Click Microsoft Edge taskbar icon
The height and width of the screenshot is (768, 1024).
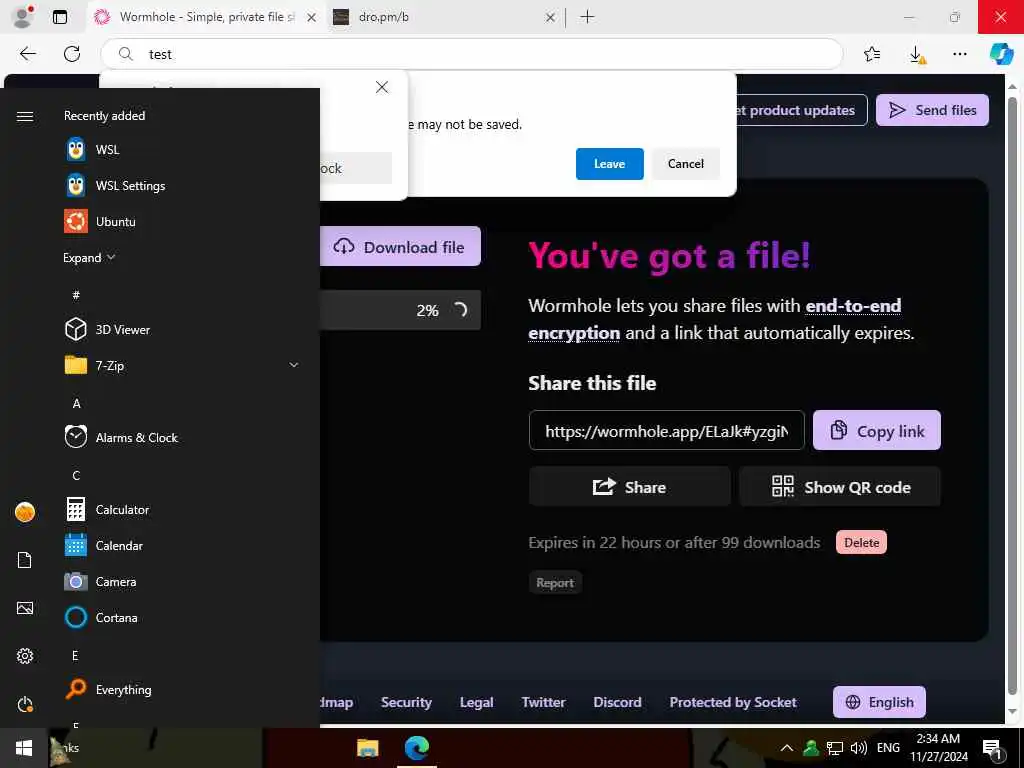(x=417, y=748)
